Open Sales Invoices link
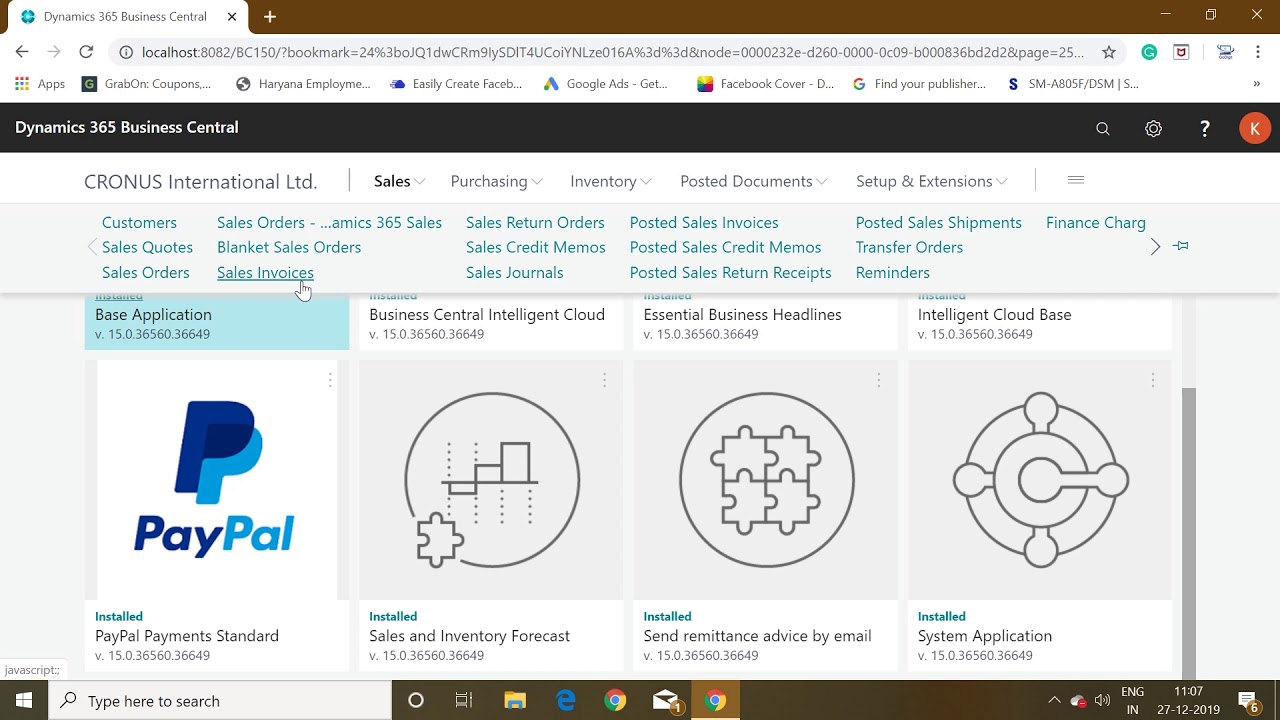 pyautogui.click(x=265, y=272)
